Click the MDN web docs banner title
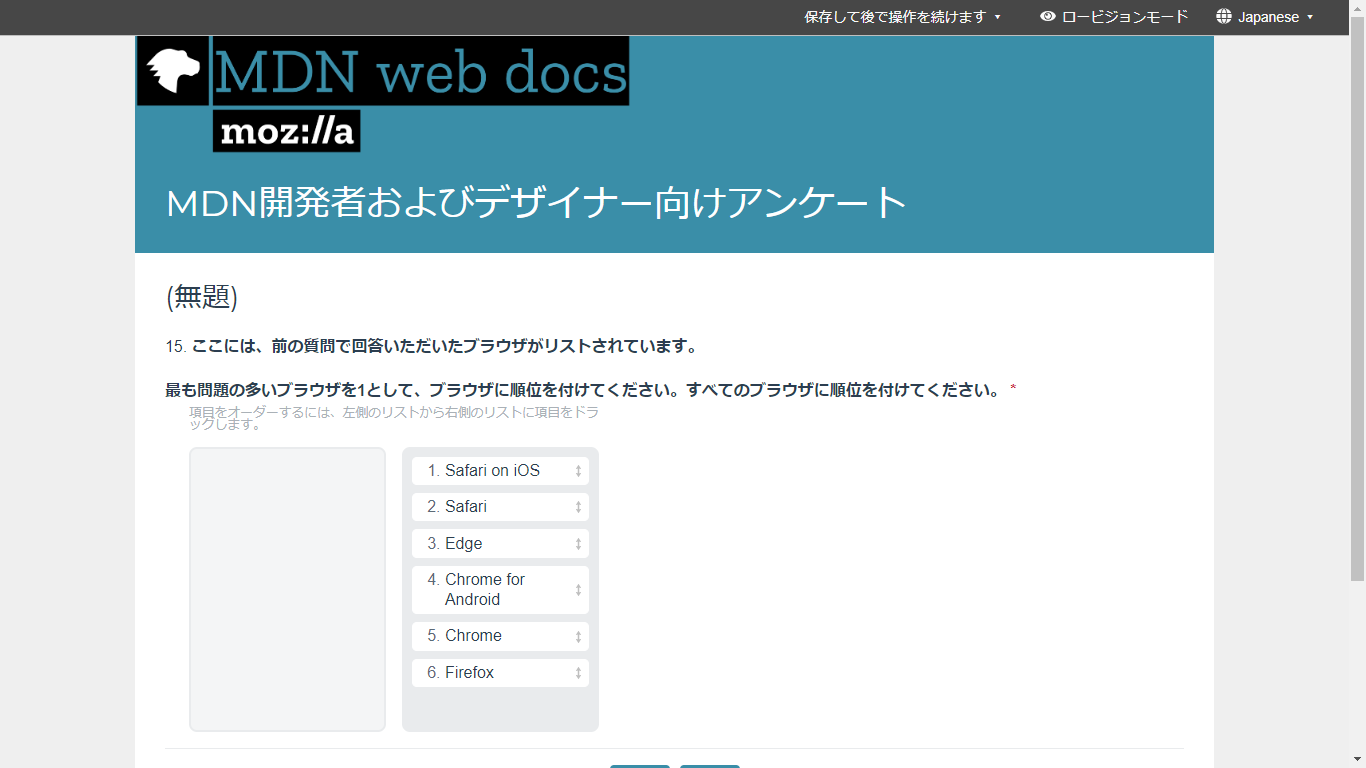The image size is (1366, 768). (x=420, y=71)
